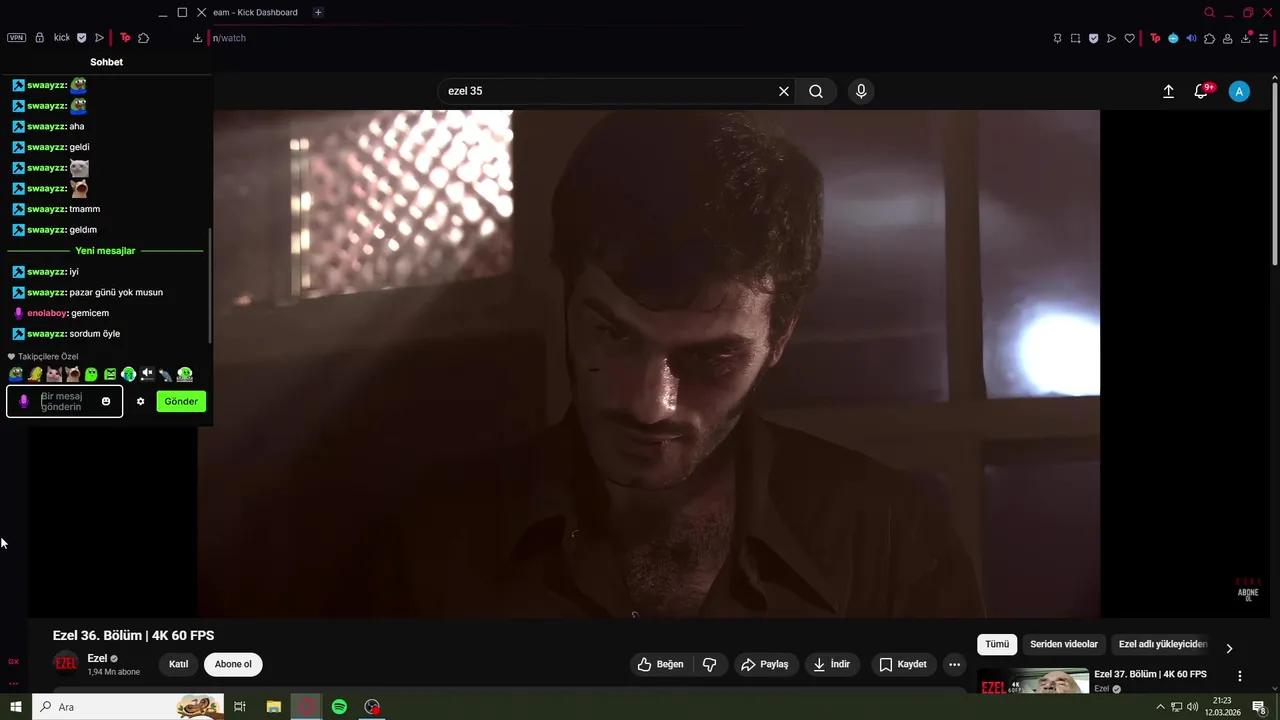Open options for 'Ezel 37. Bölüm' video
Screen dimensions: 1280x720
1240,676
